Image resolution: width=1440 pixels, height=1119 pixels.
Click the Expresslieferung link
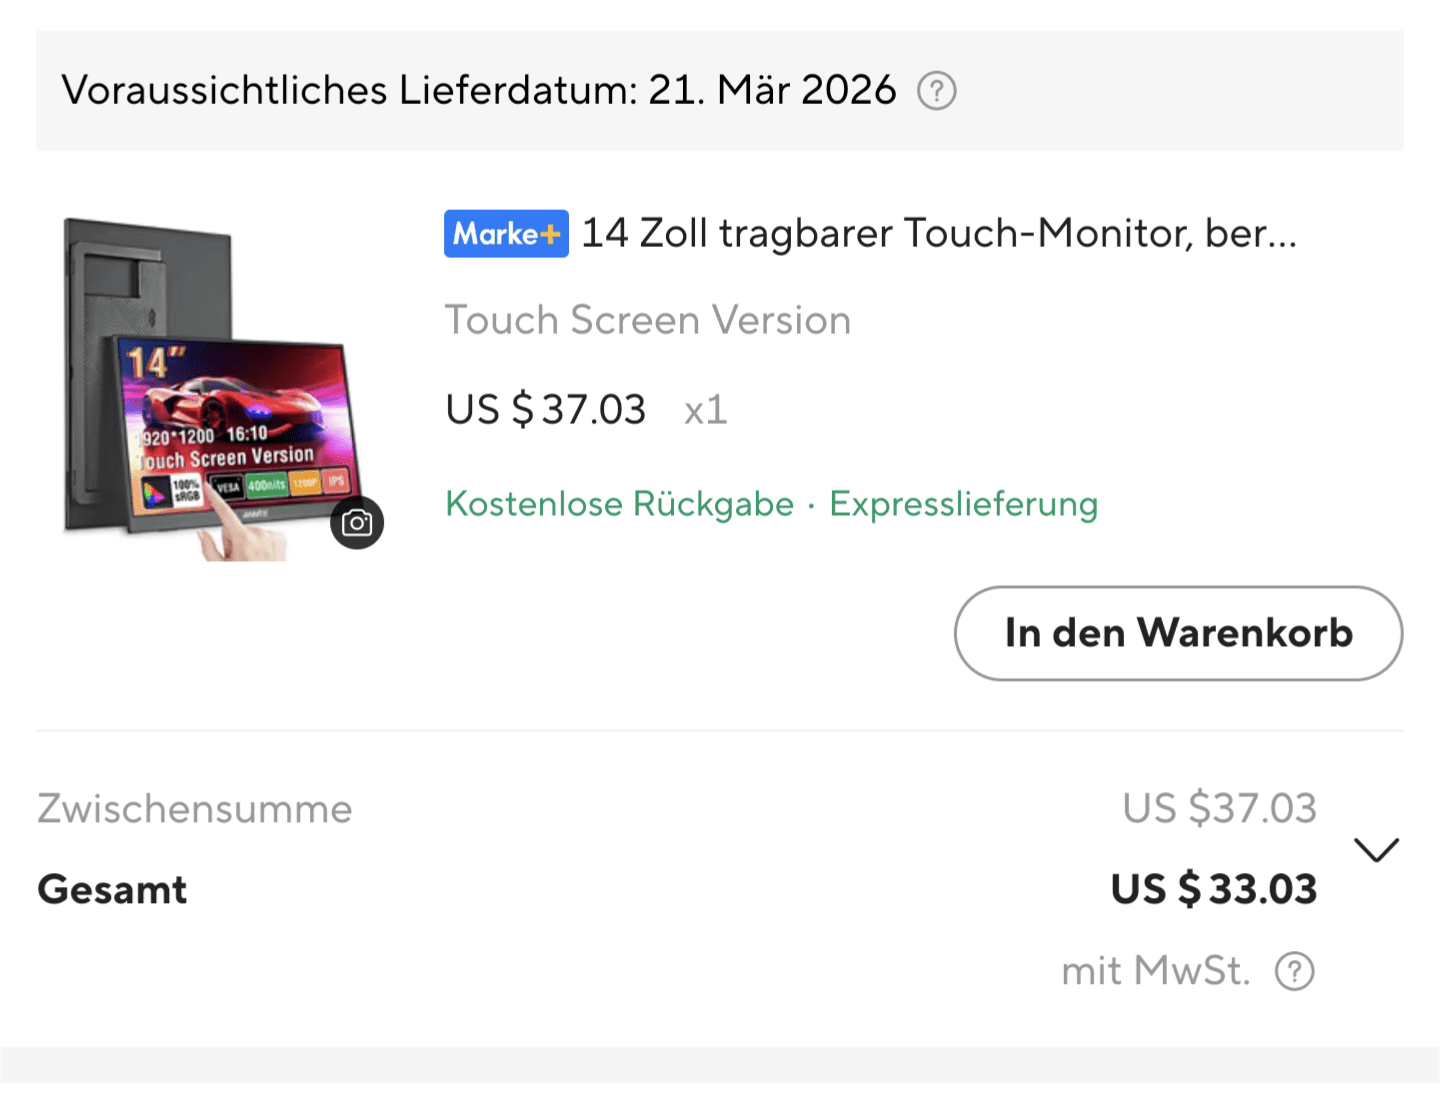[x=963, y=504]
